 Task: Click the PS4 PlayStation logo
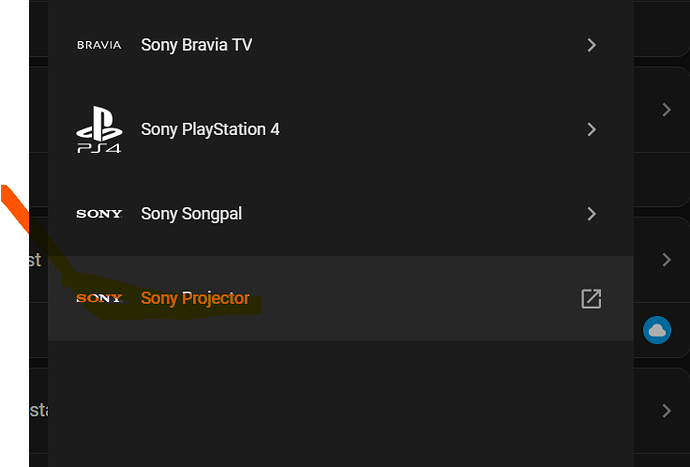(99, 130)
